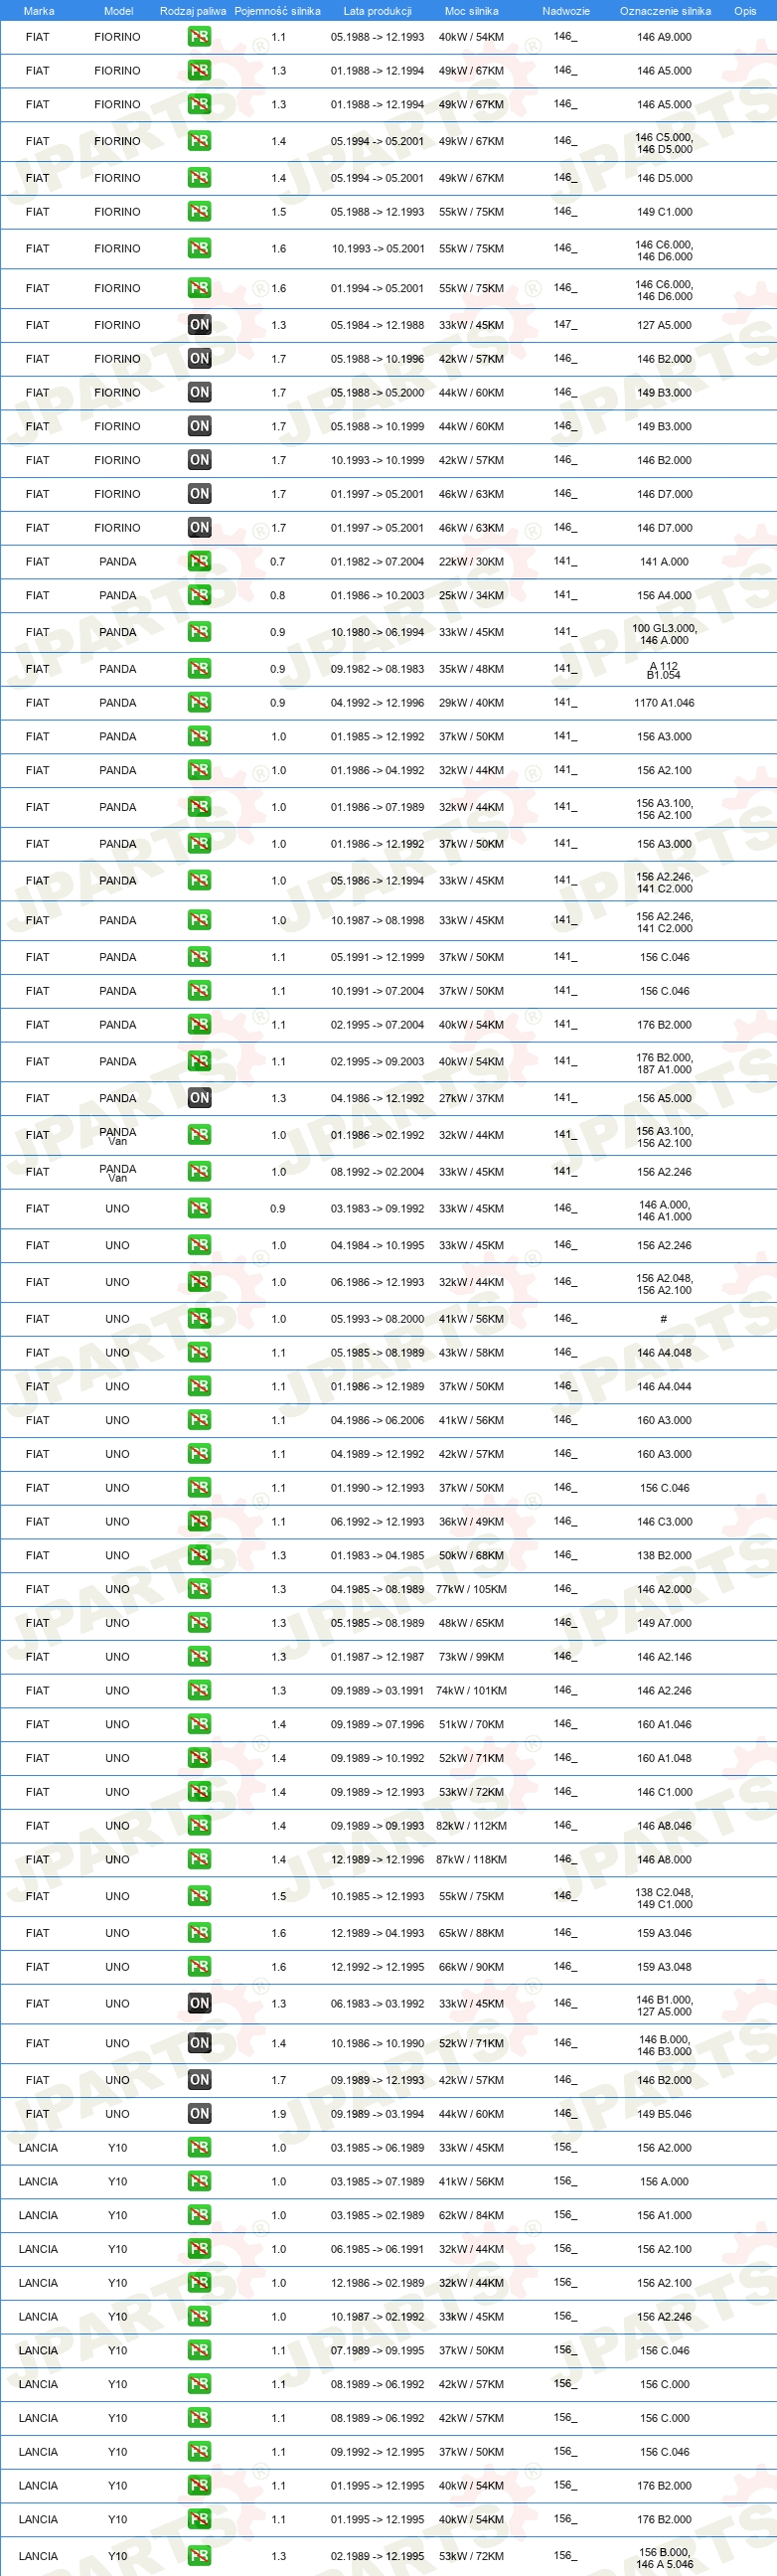Click diesel ON icon in Uno 1.9 row
The image size is (777, 2576).
[x=199, y=2114]
